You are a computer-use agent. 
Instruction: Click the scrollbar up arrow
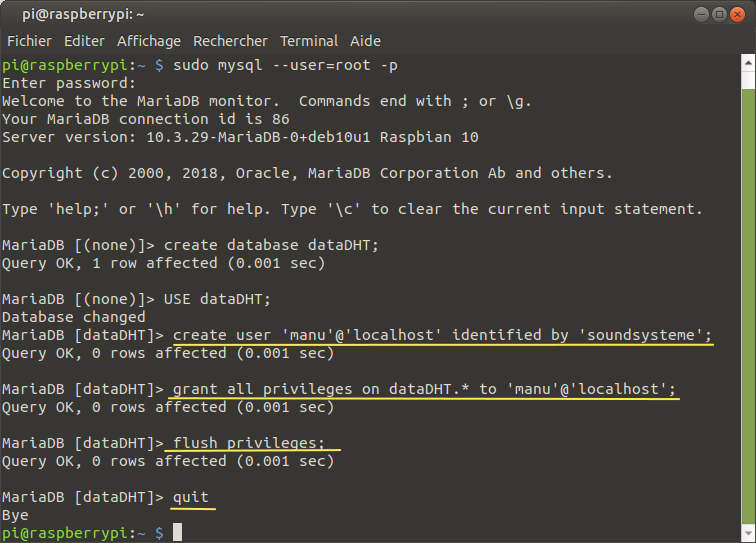coord(748,63)
